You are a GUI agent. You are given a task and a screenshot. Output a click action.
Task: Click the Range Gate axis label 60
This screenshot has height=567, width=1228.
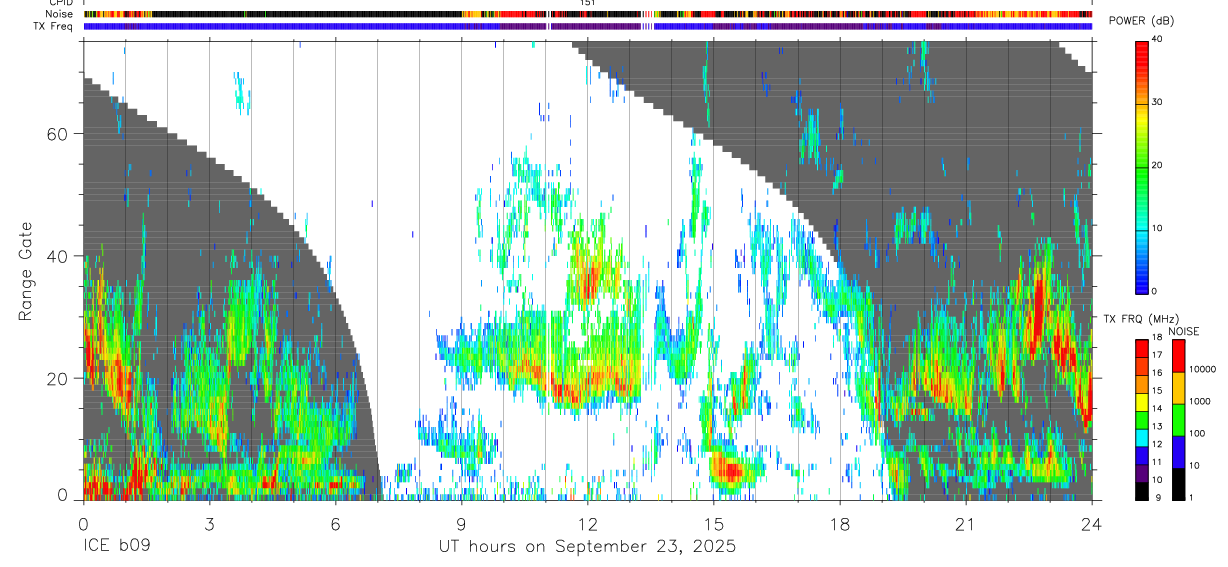click(58, 134)
